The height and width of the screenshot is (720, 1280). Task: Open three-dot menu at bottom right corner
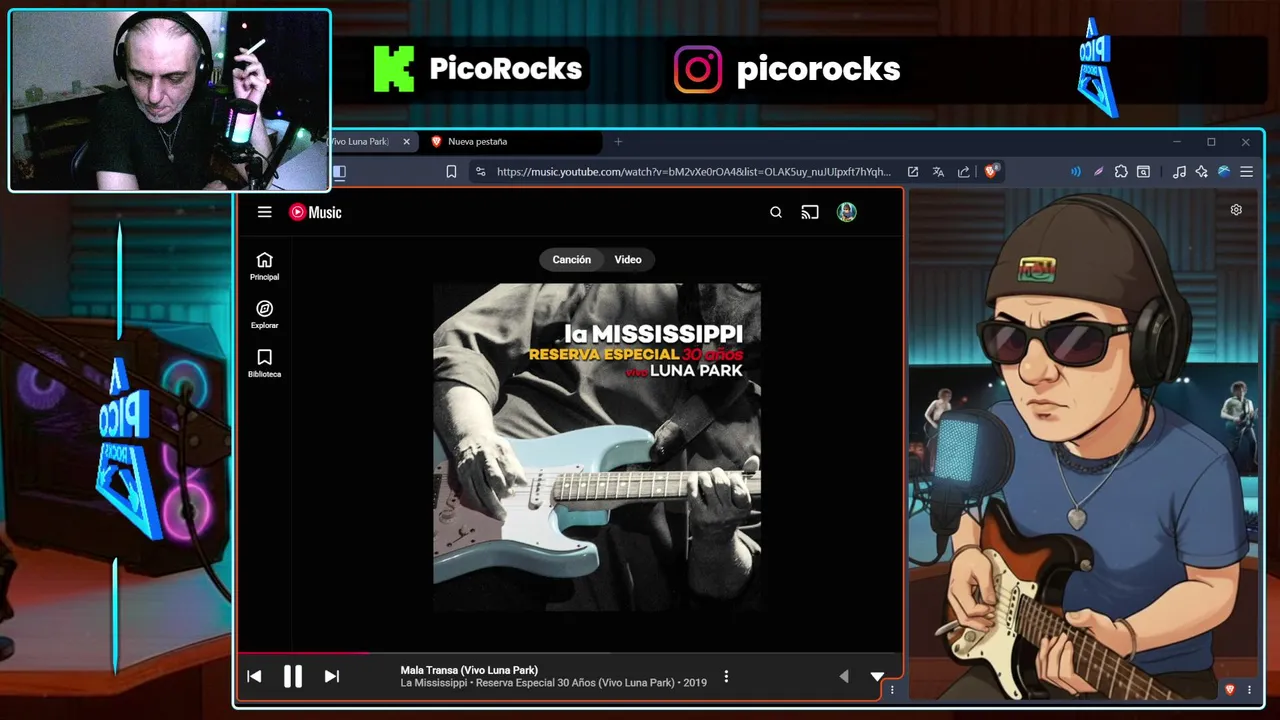pyautogui.click(x=1249, y=690)
